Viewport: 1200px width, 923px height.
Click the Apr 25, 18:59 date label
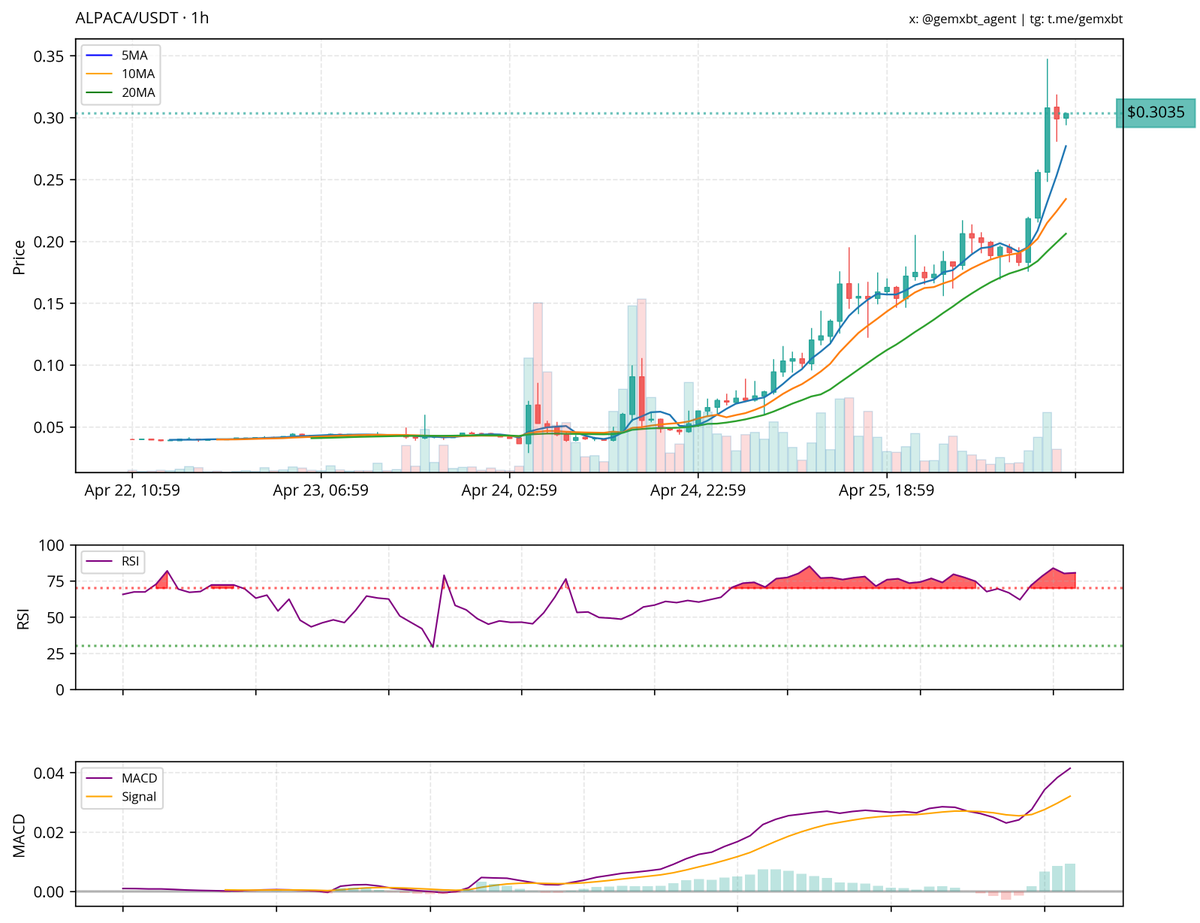pyautogui.click(x=886, y=491)
